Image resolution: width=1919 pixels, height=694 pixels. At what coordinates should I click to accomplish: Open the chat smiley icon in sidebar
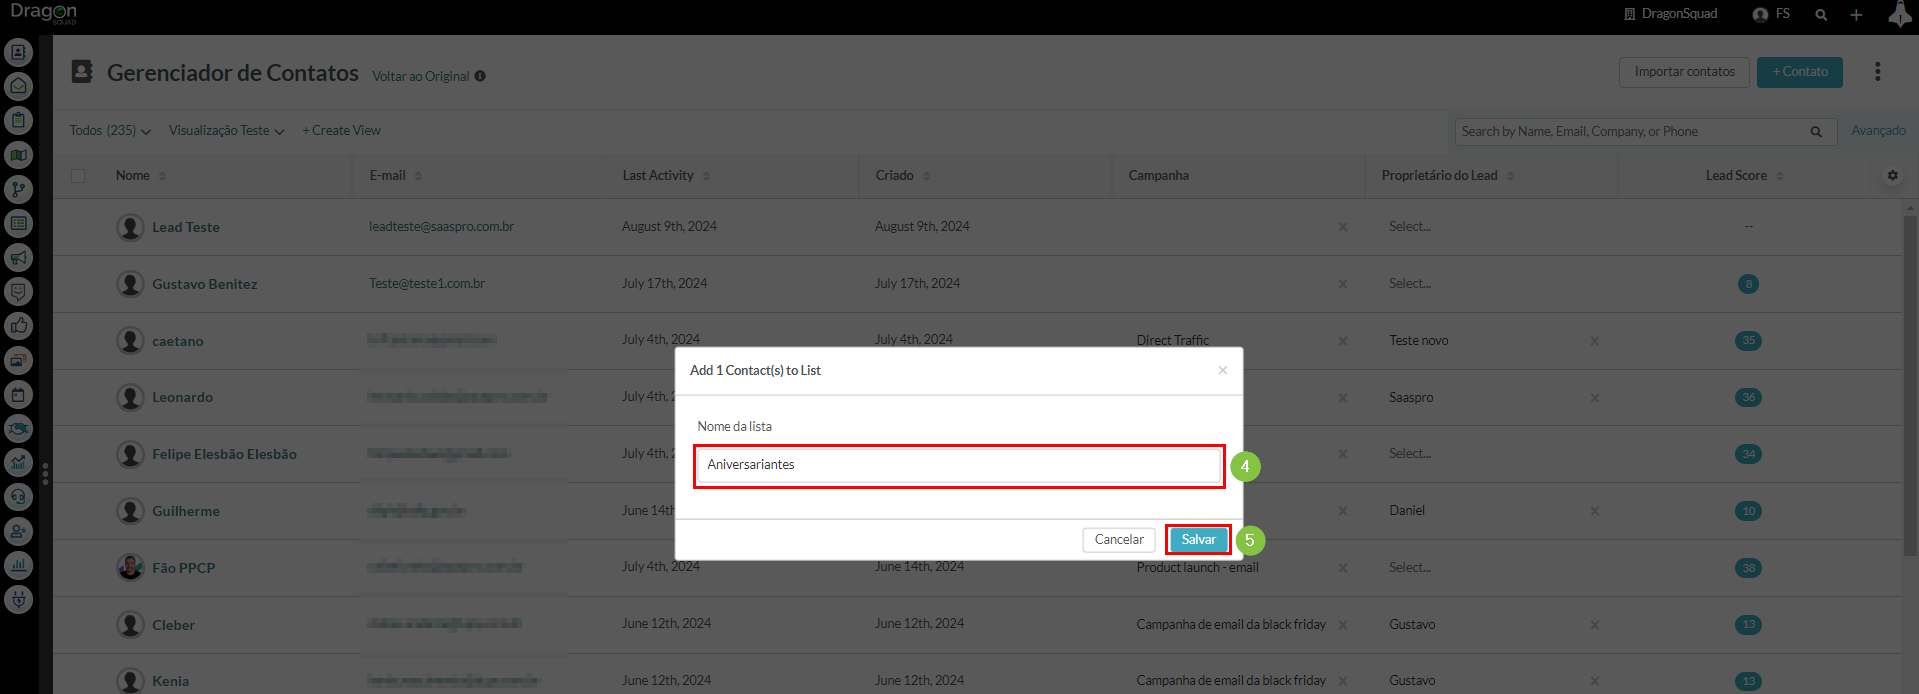click(x=18, y=291)
